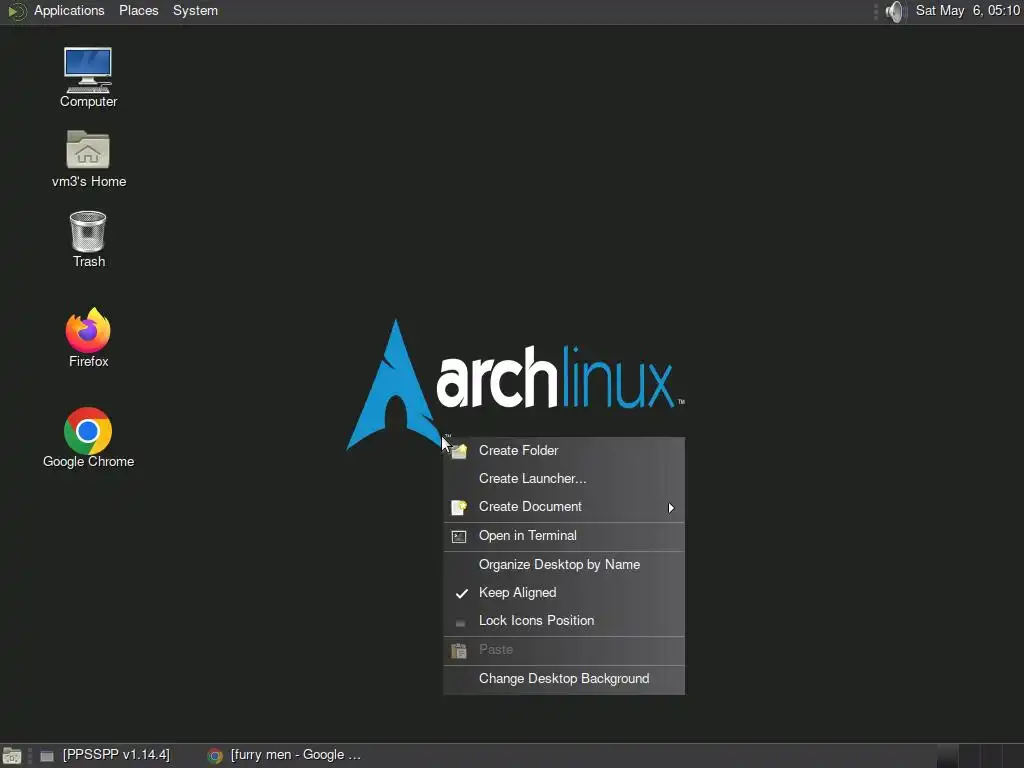Choose Create Launcher... from context menu
Image resolution: width=1024 pixels, height=768 pixels.
coord(564,479)
